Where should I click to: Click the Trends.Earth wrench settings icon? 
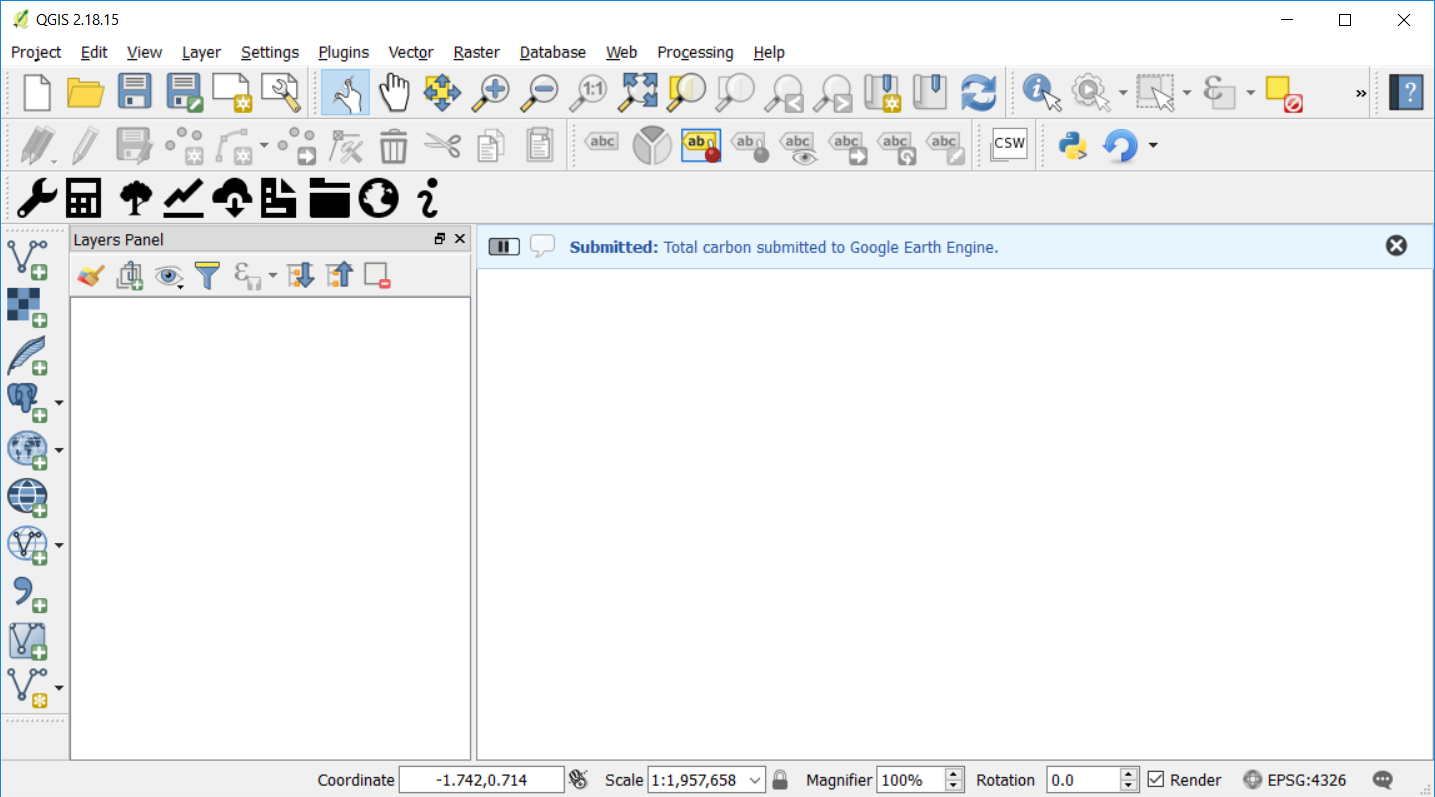36,199
